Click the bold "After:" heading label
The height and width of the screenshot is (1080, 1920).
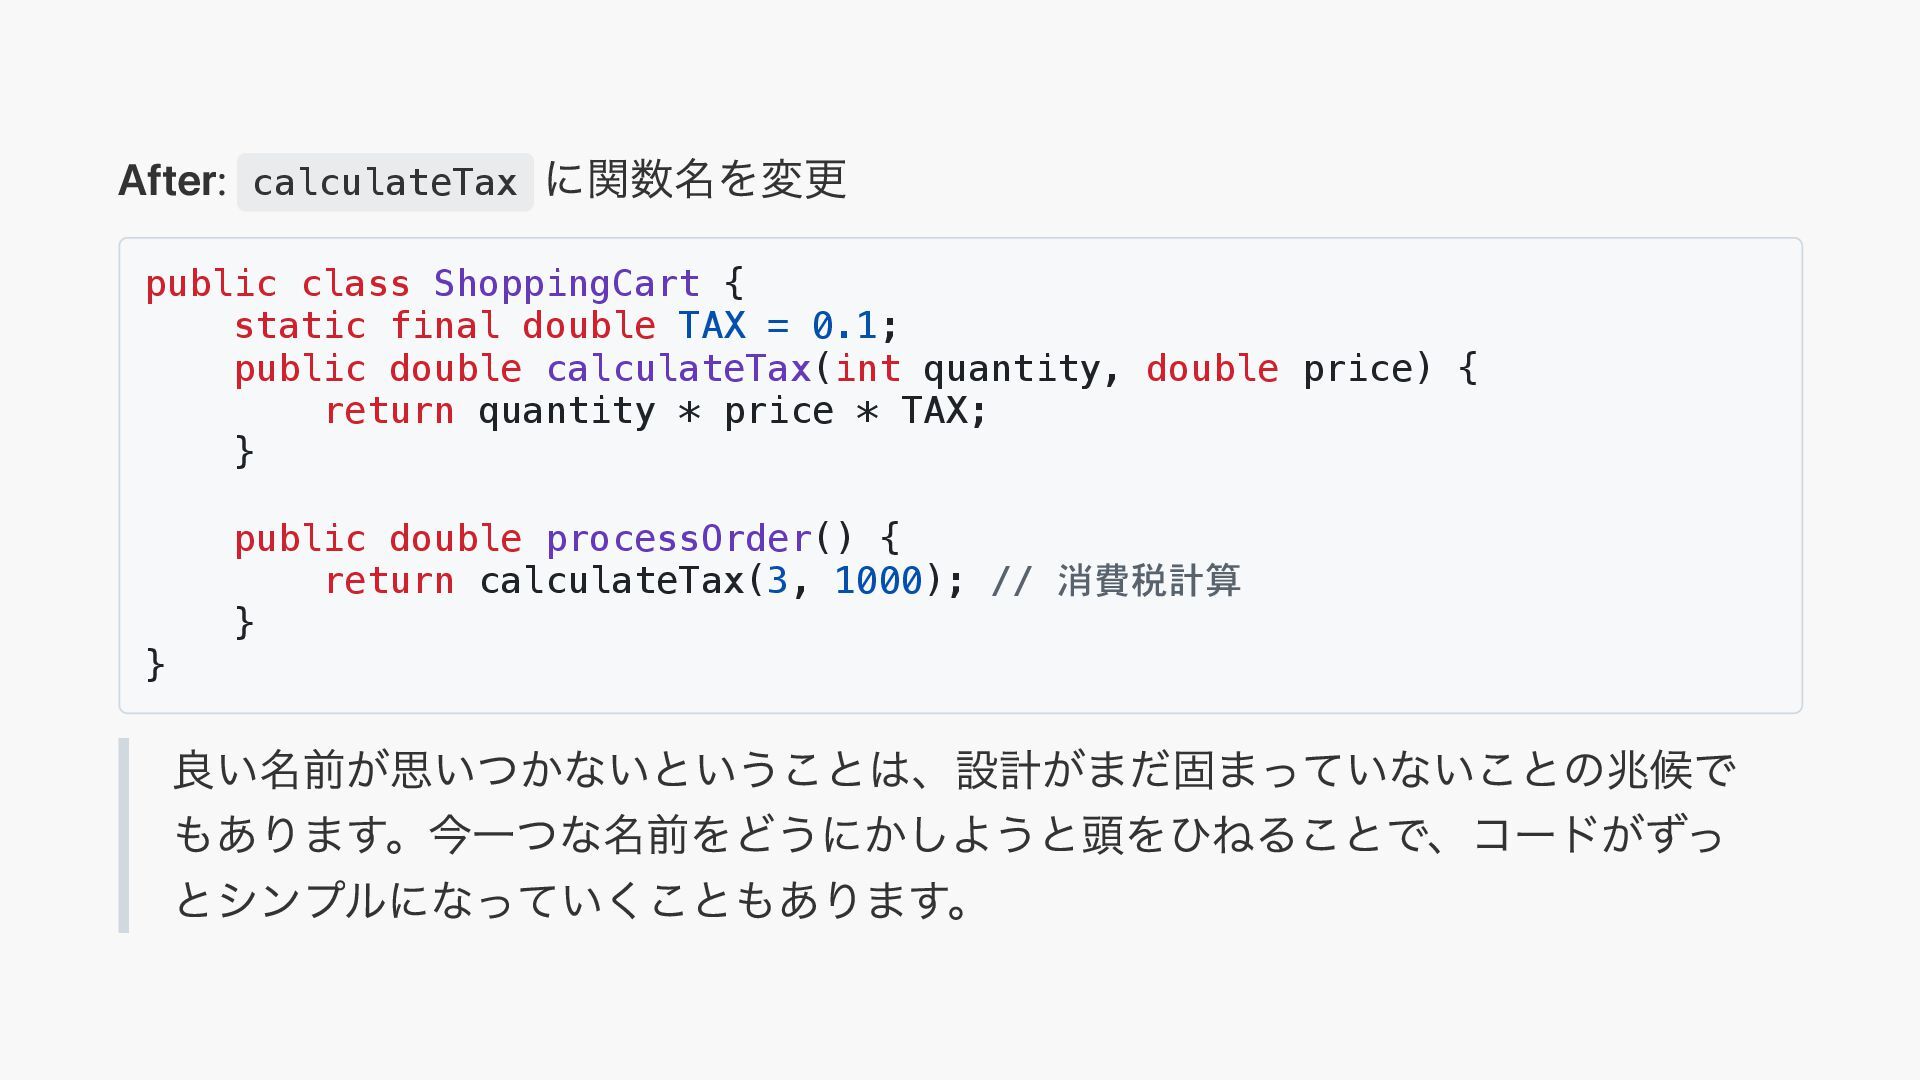[172, 181]
